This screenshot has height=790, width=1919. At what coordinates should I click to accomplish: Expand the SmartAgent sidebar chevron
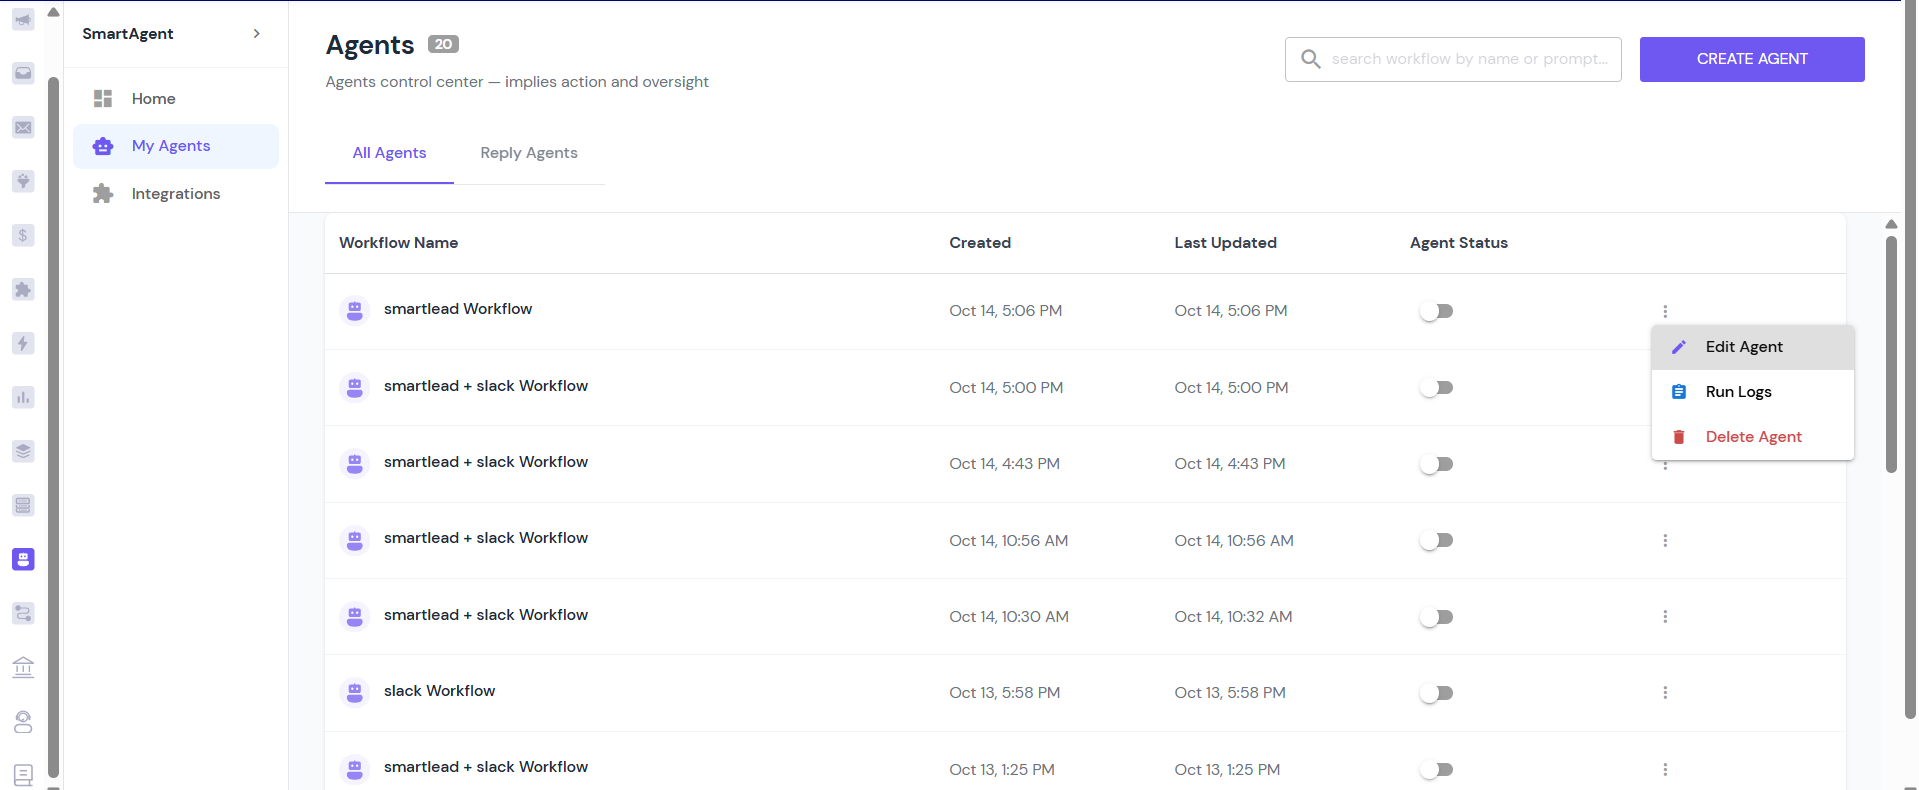coord(257,34)
